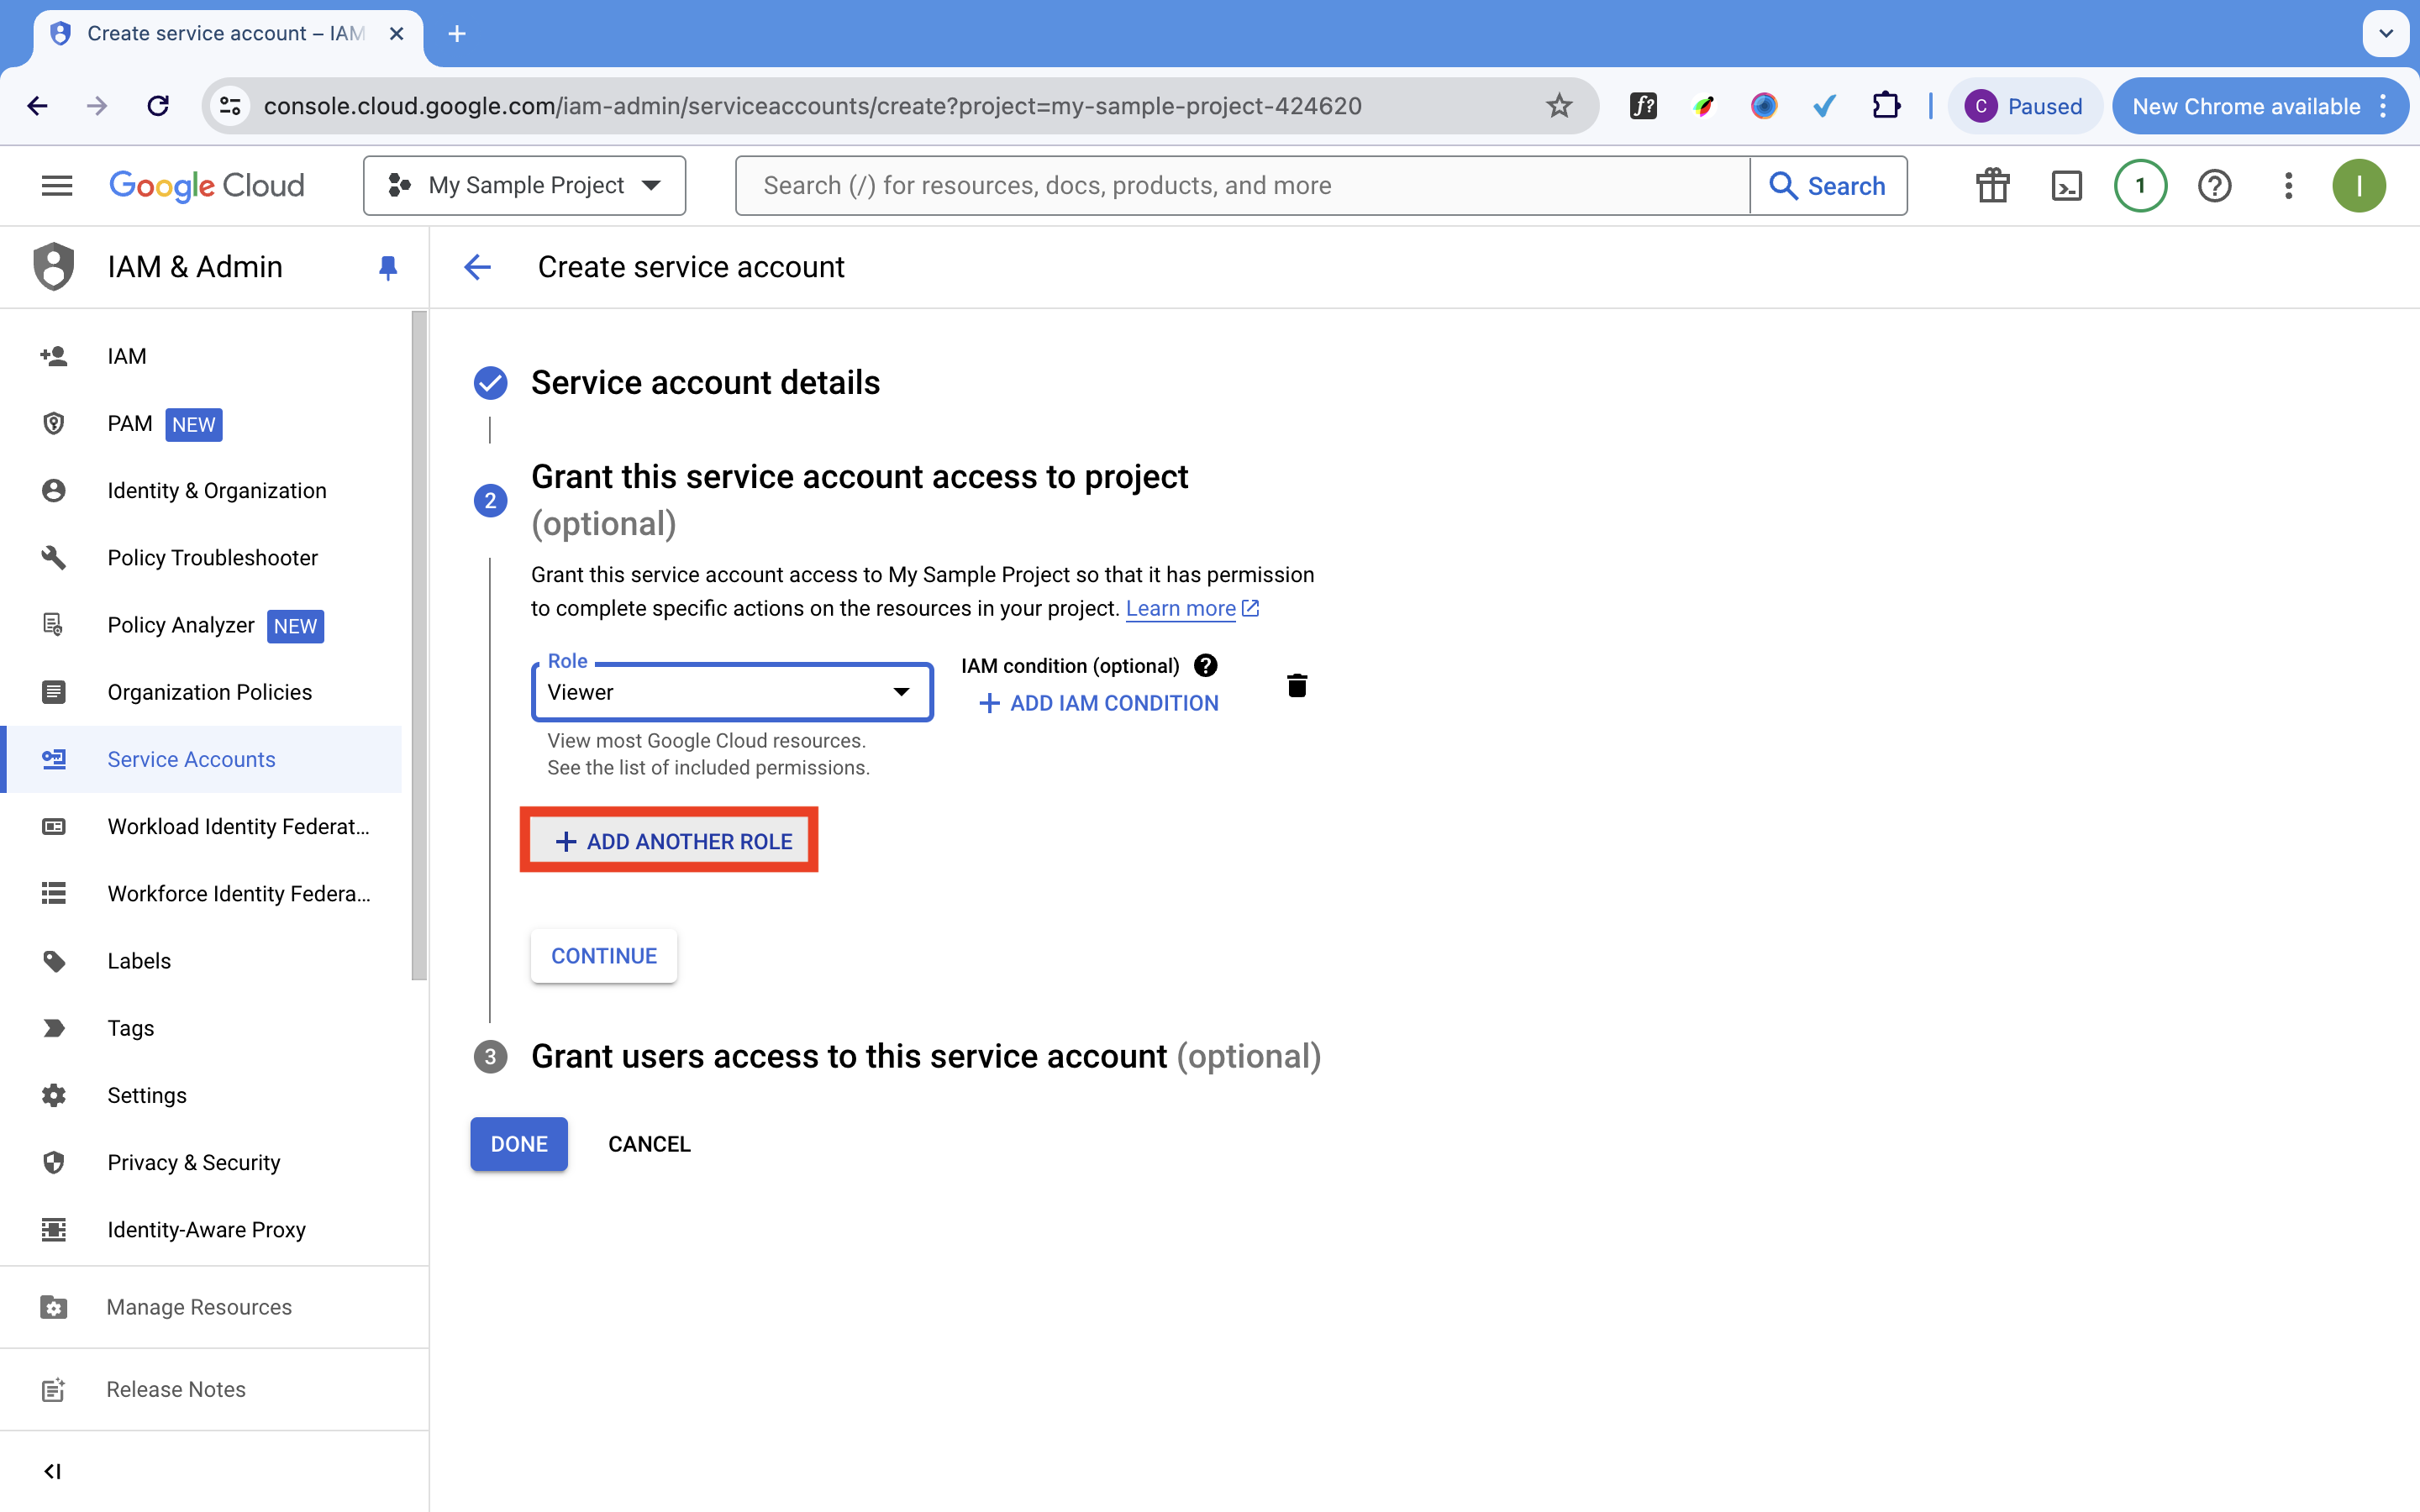The width and height of the screenshot is (2420, 1512).
Task: Go back with the browser back arrow
Action: pos(38,106)
